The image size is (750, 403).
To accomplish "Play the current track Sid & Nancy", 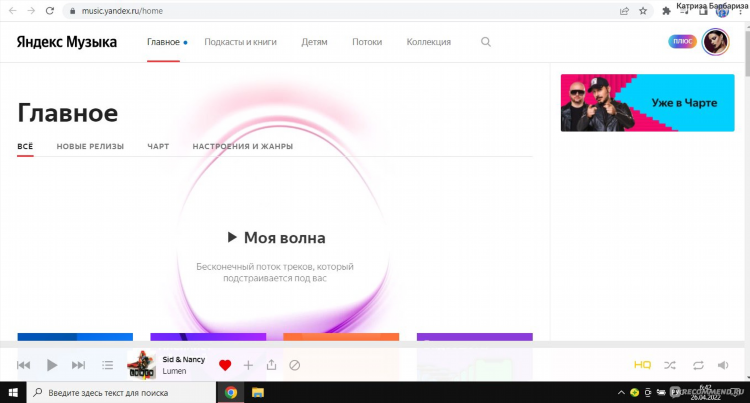I will point(52,365).
